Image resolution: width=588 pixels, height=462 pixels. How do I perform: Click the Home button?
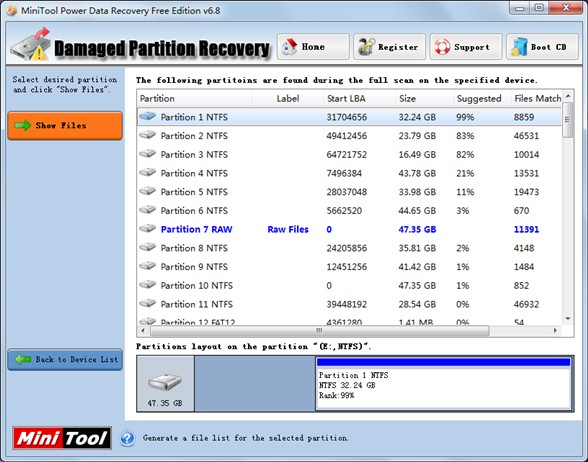point(313,47)
